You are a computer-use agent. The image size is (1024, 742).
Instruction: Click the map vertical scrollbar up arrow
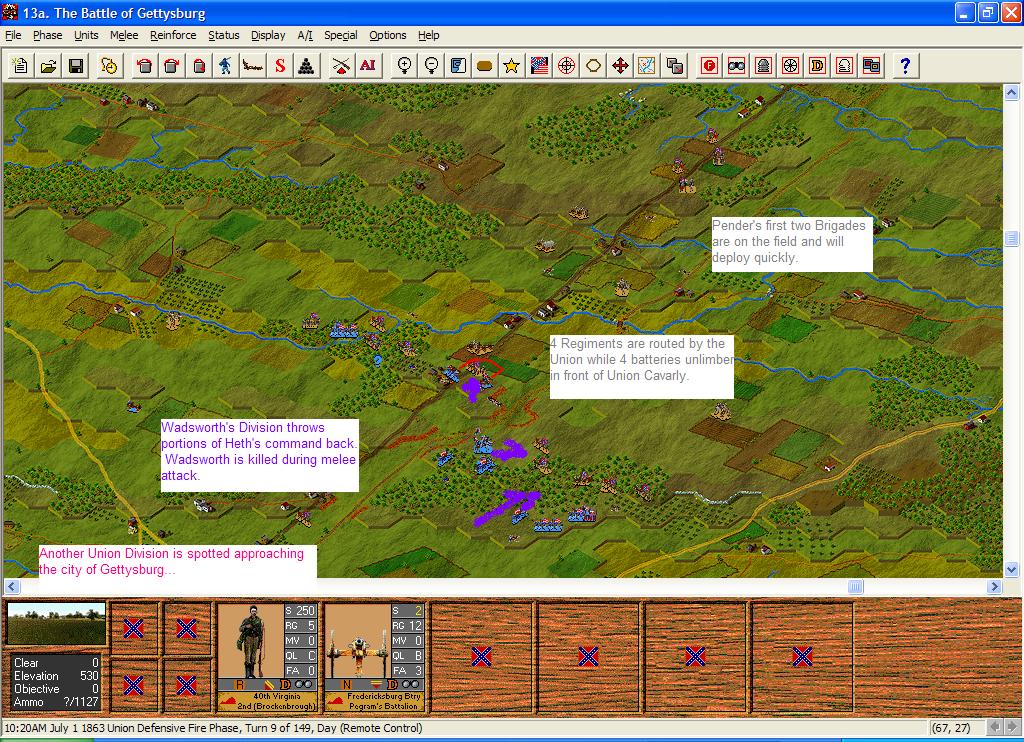tap(1012, 93)
